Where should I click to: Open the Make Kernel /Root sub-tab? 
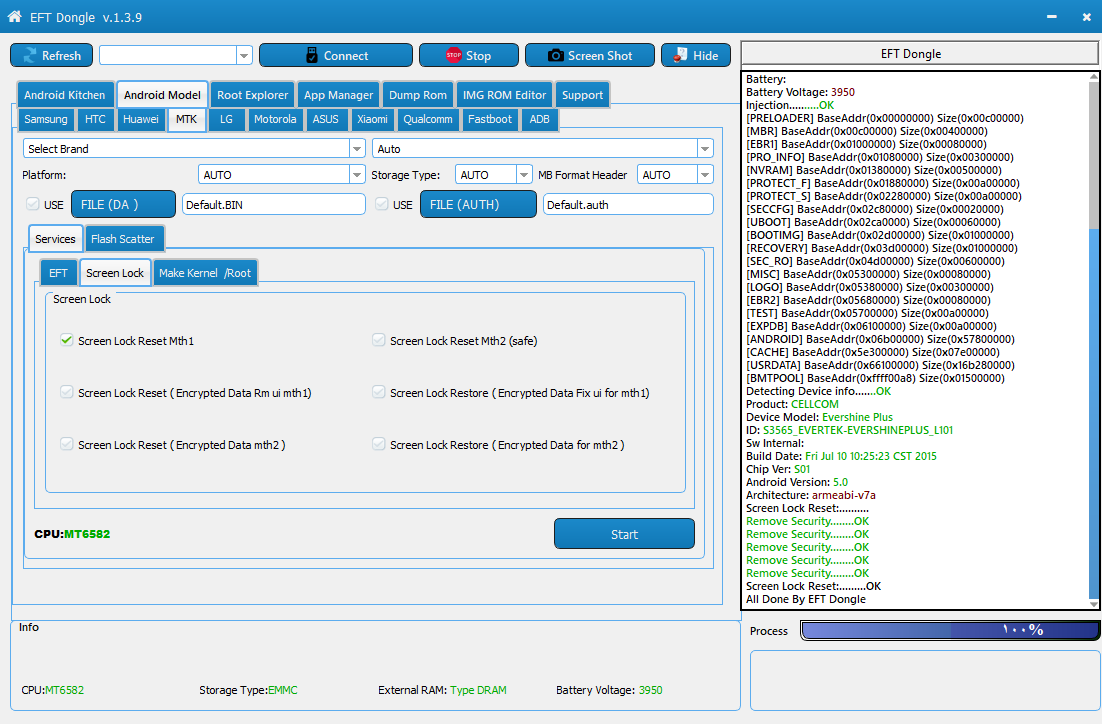pyautogui.click(x=205, y=273)
